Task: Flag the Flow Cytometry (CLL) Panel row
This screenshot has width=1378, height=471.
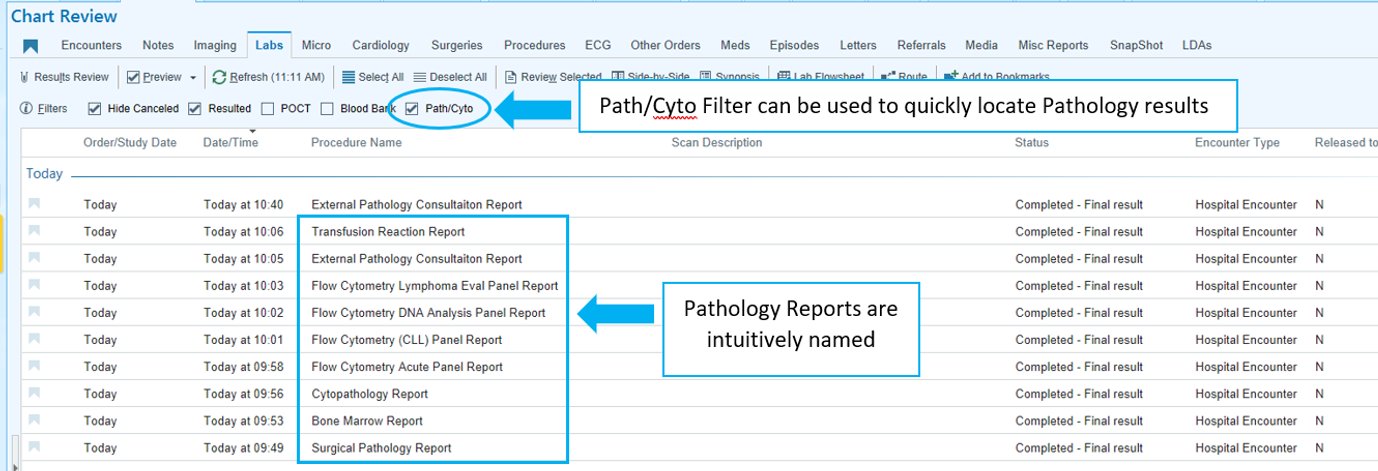Action: [x=35, y=339]
